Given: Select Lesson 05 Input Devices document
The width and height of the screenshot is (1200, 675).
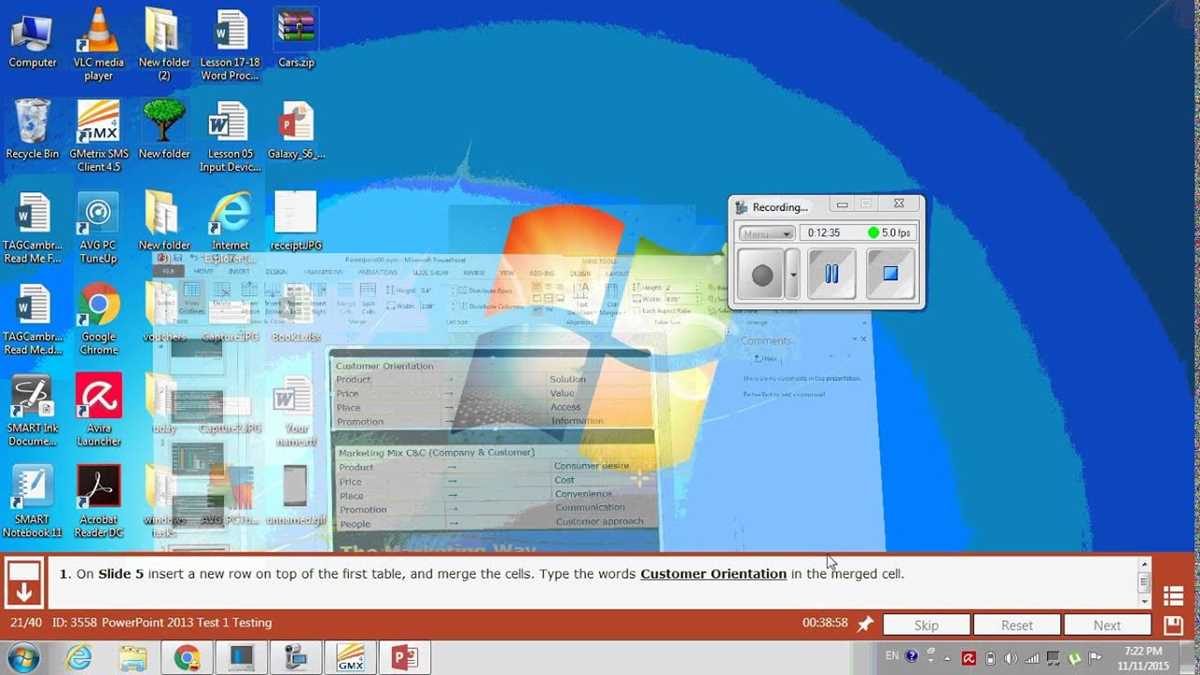Looking at the screenshot, I should tap(230, 136).
